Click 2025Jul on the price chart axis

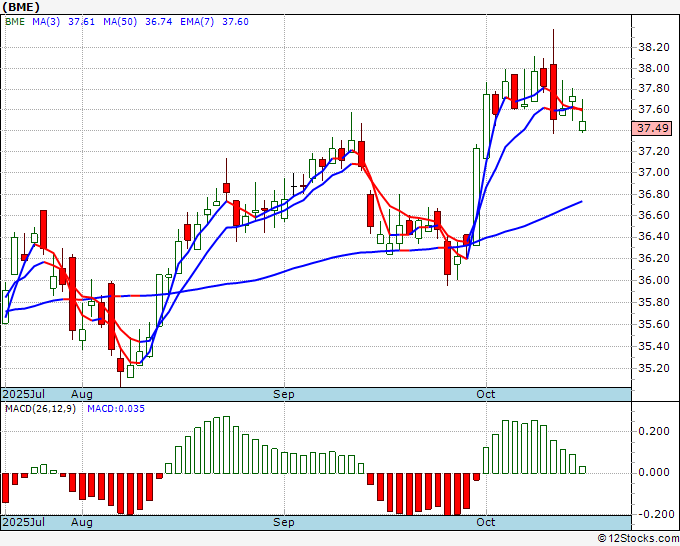point(24,394)
